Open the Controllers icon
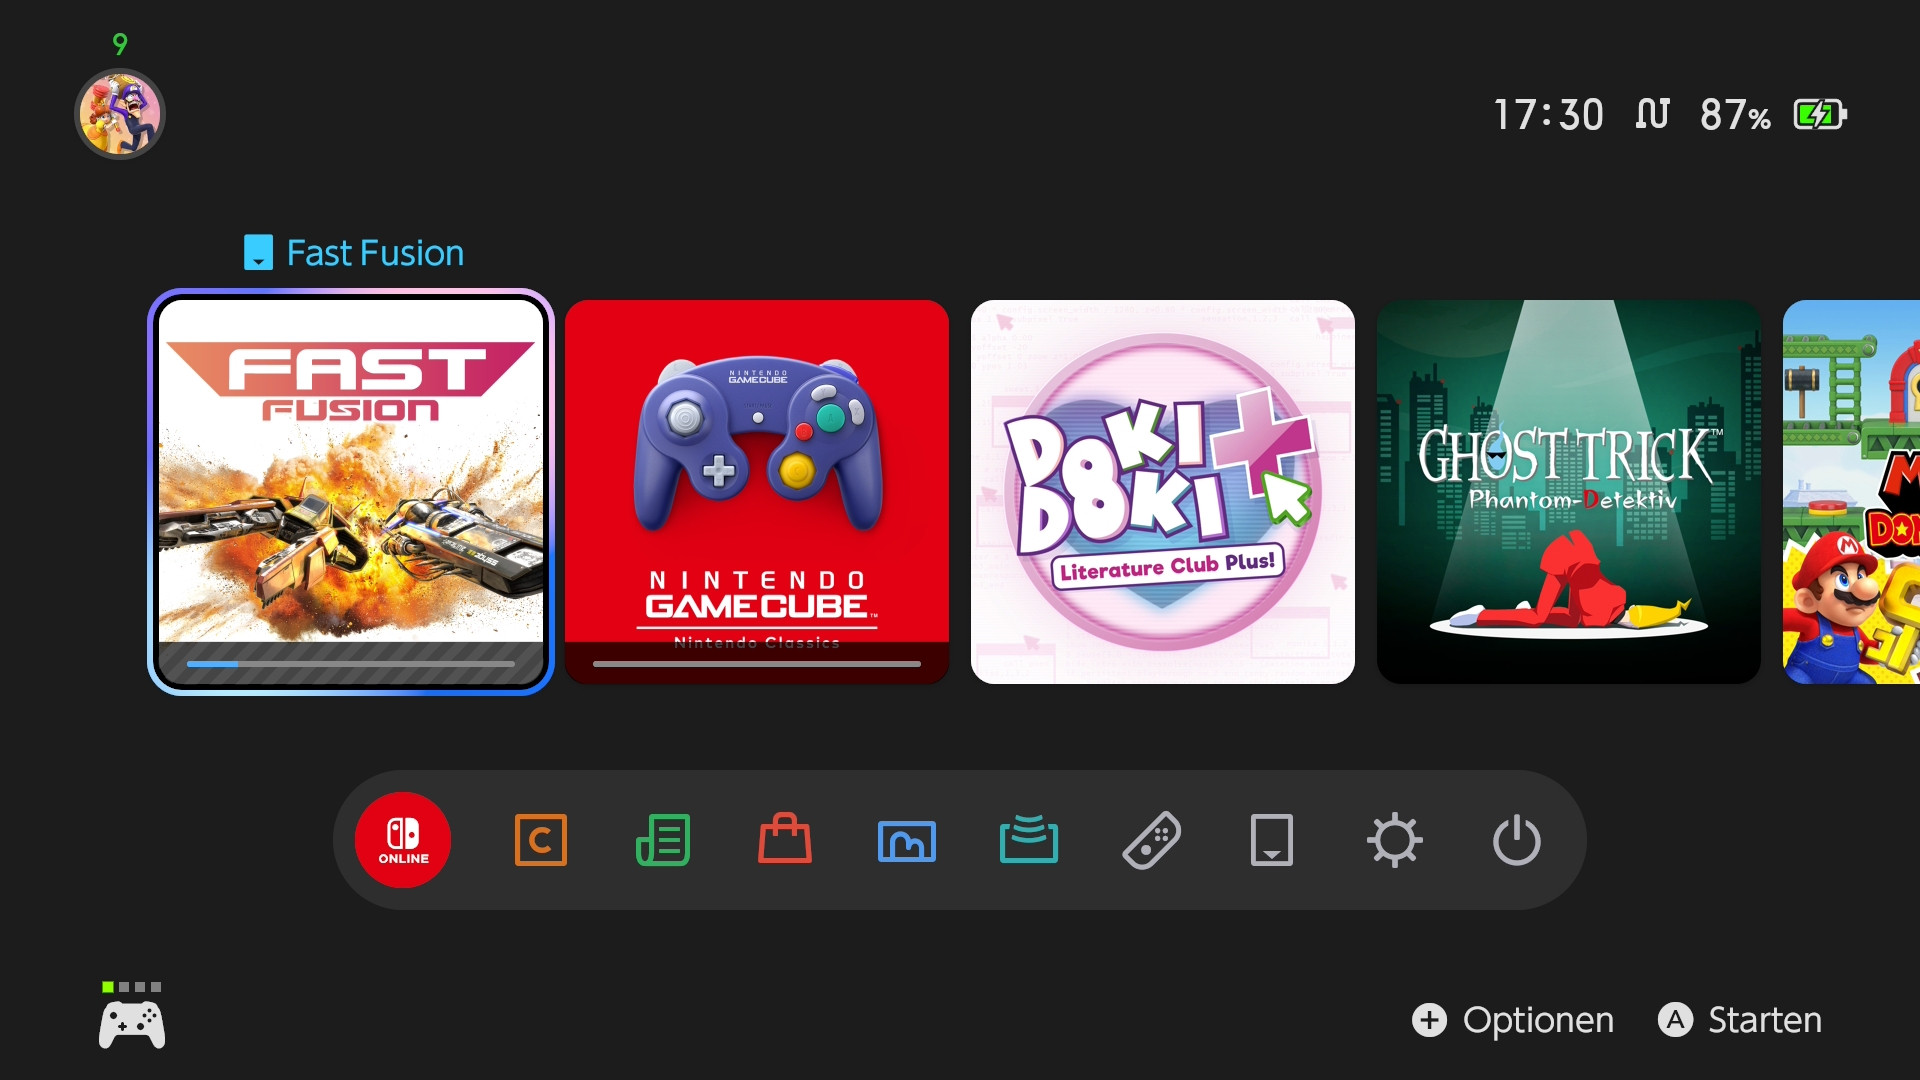This screenshot has width=1920, height=1080. 1151,840
